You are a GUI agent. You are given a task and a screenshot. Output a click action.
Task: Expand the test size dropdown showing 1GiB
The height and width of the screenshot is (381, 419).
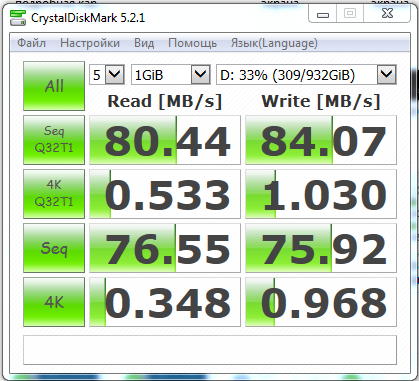(x=171, y=74)
